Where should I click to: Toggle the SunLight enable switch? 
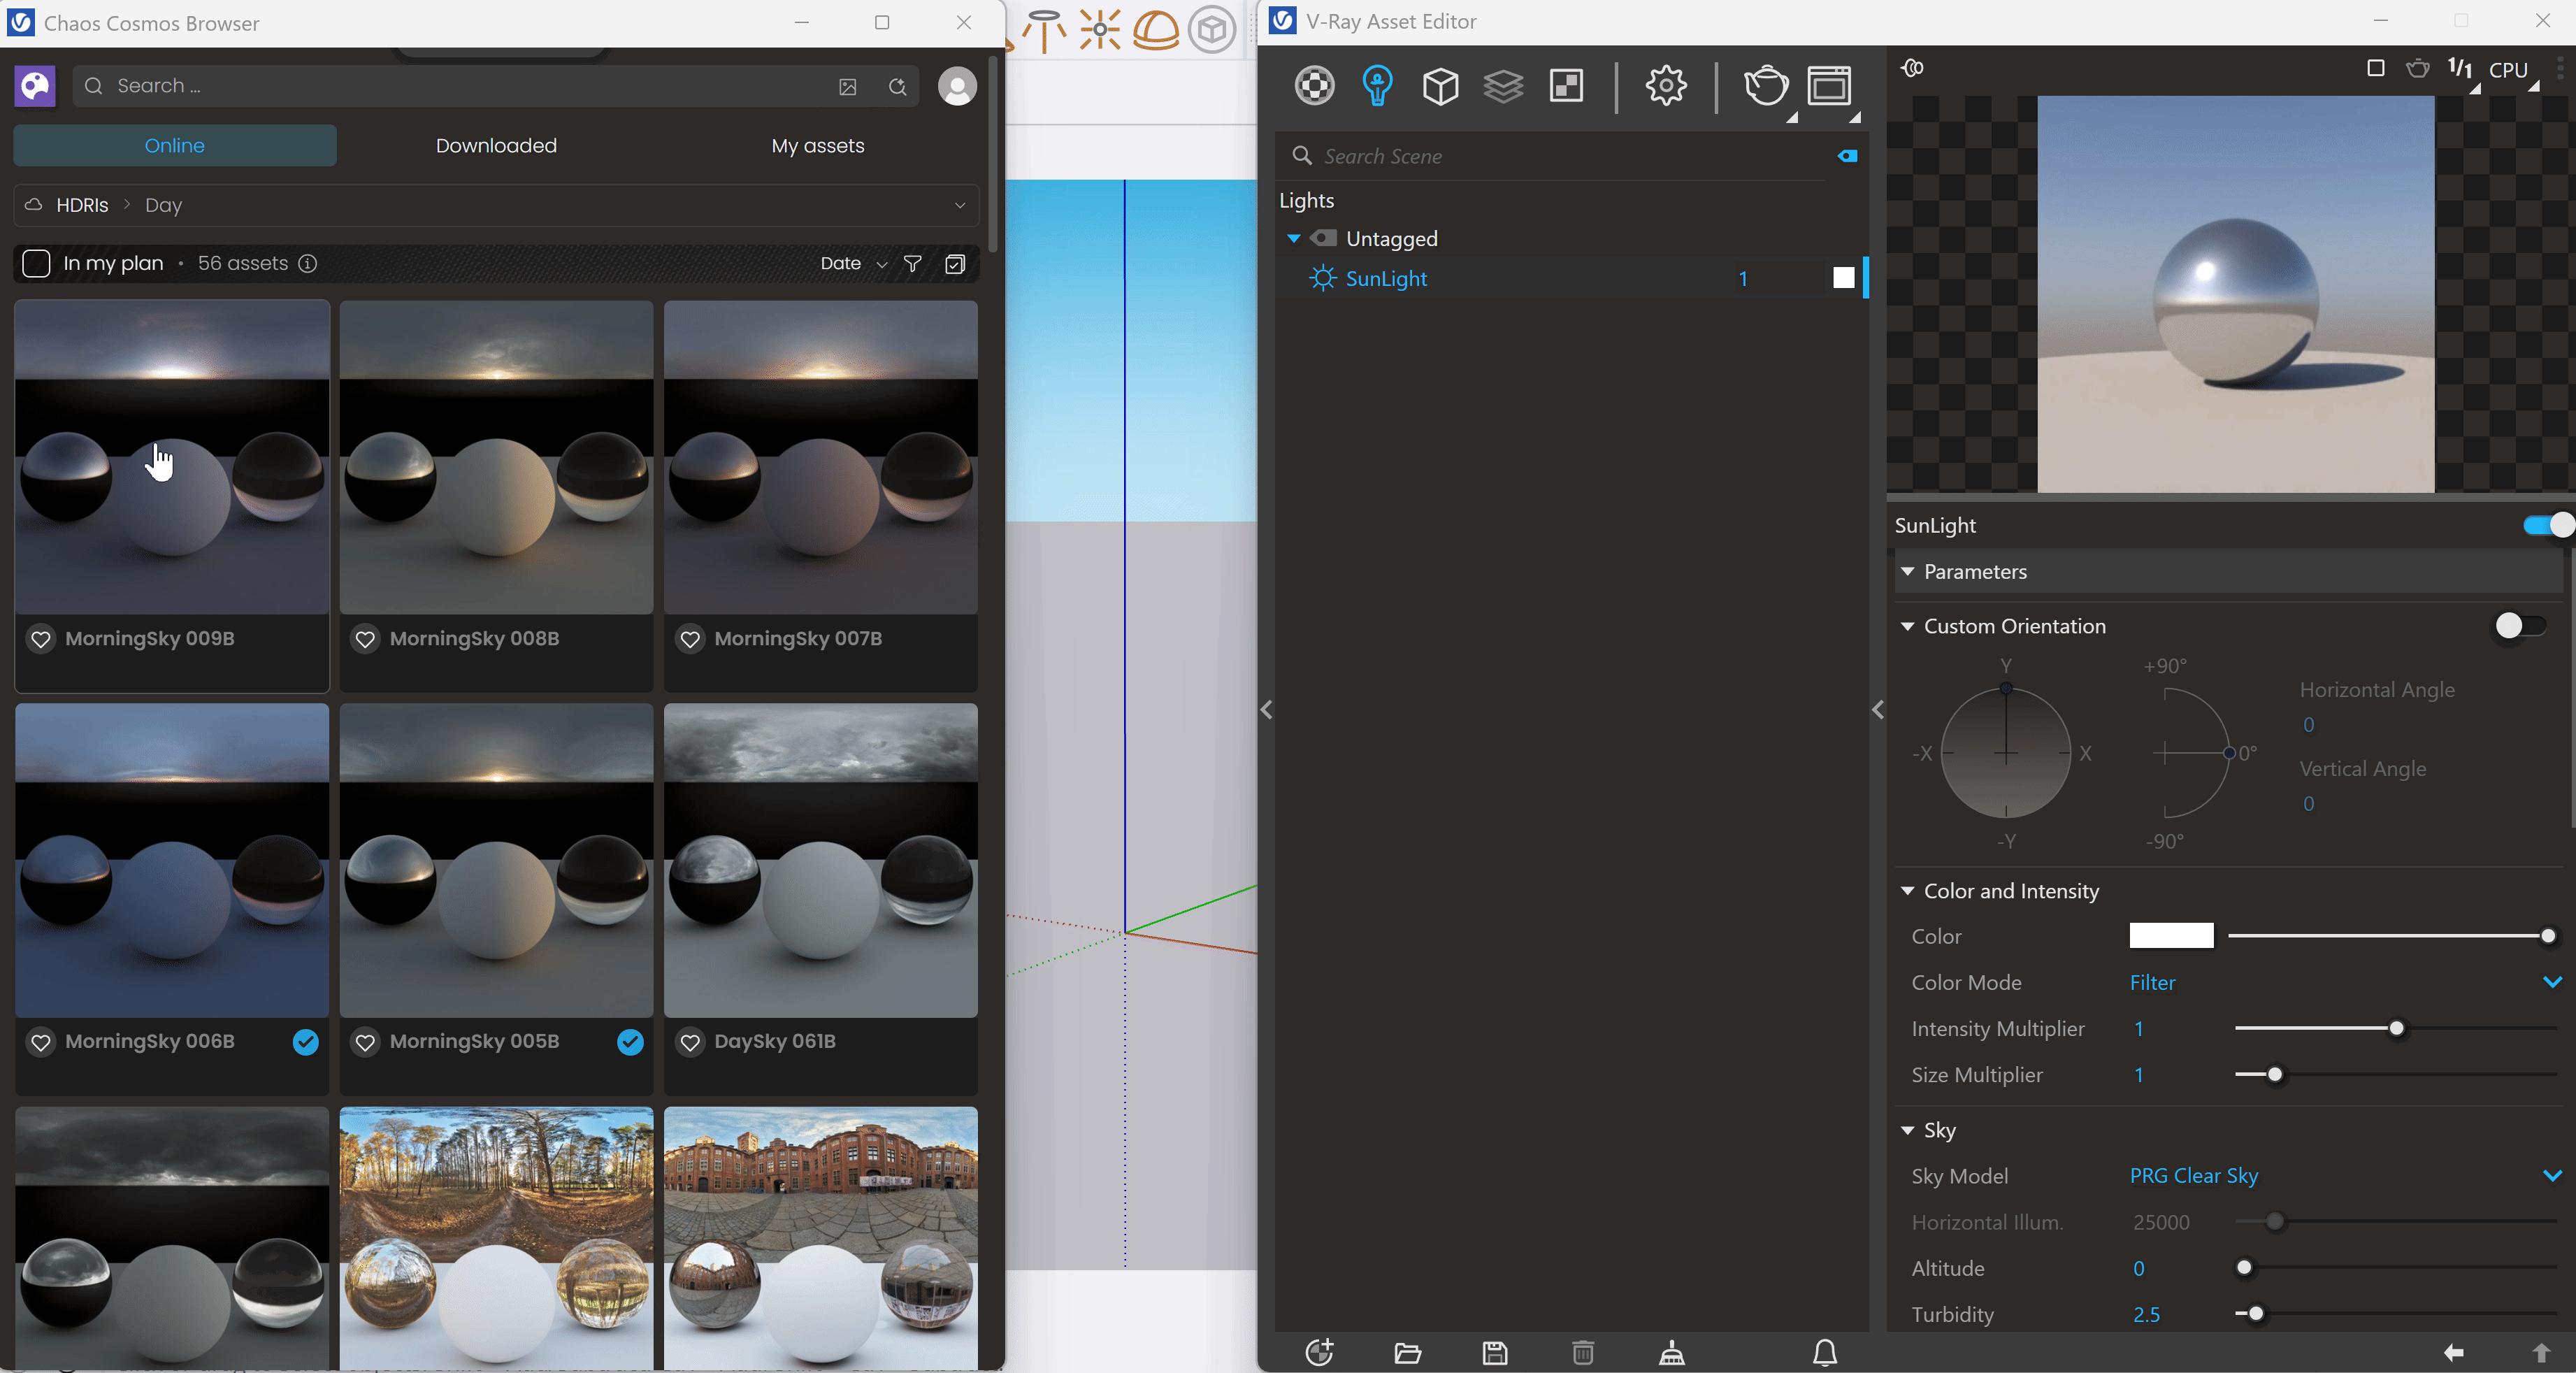(2547, 525)
